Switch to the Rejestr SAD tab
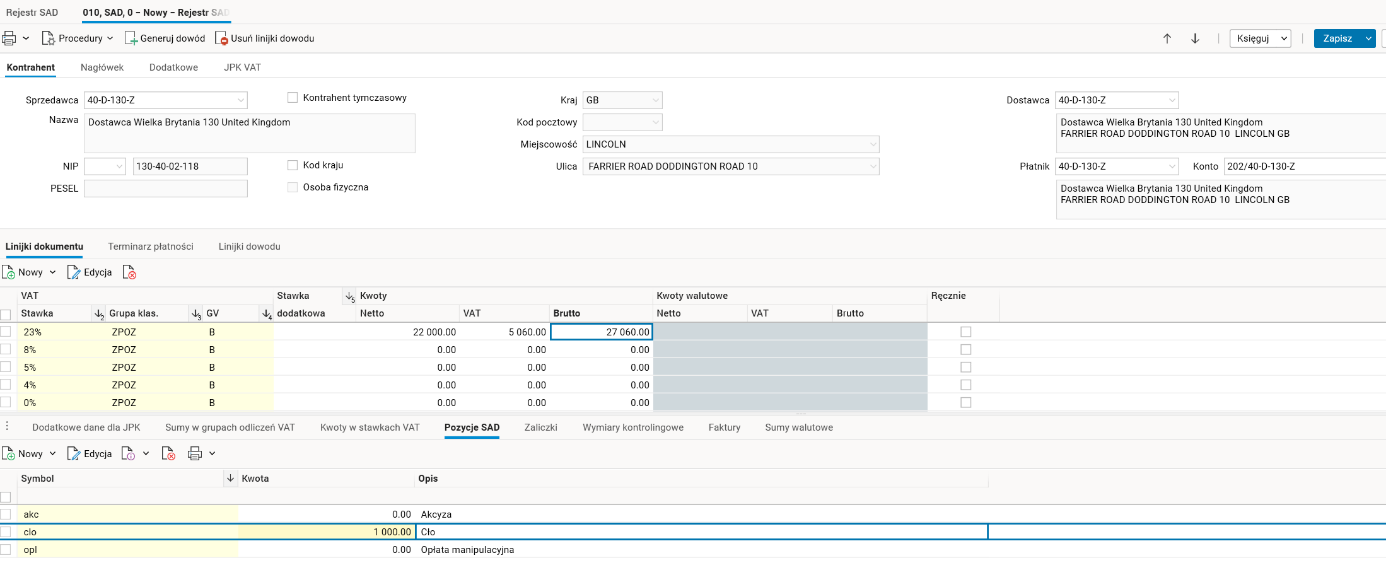Screen dimensions: 1386x587 tap(32, 11)
